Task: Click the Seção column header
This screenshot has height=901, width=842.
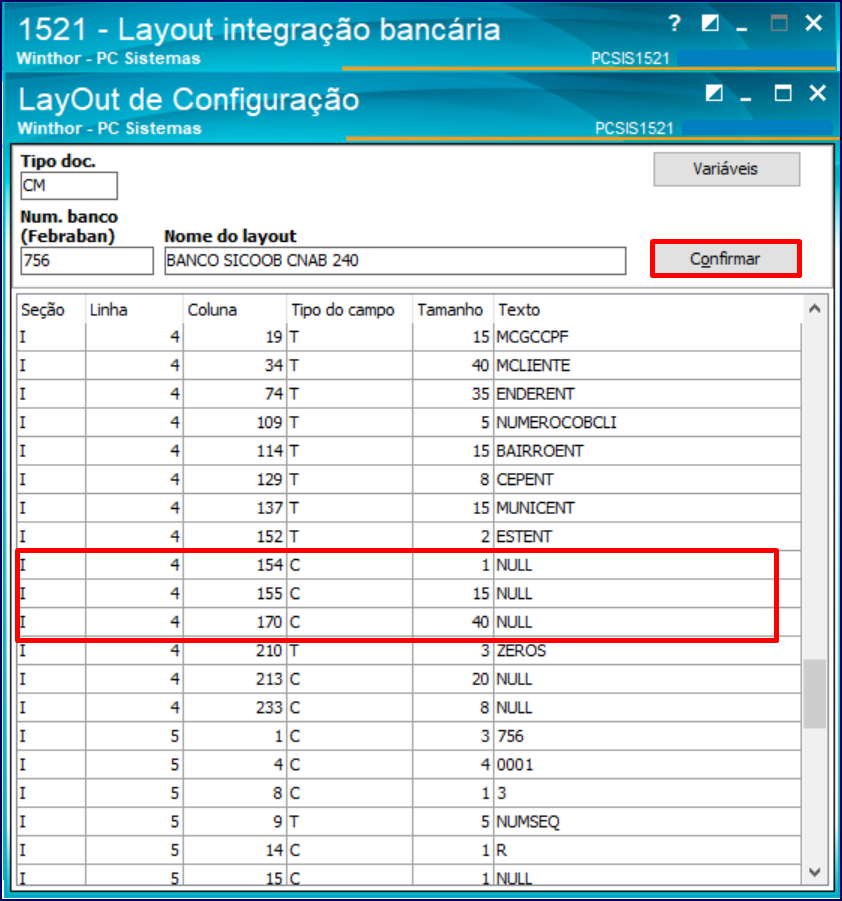Action: pos(51,310)
